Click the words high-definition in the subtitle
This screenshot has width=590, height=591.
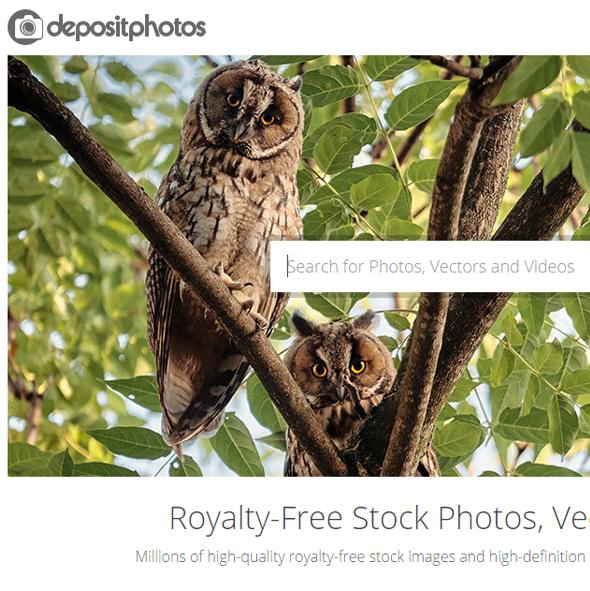coord(536,557)
